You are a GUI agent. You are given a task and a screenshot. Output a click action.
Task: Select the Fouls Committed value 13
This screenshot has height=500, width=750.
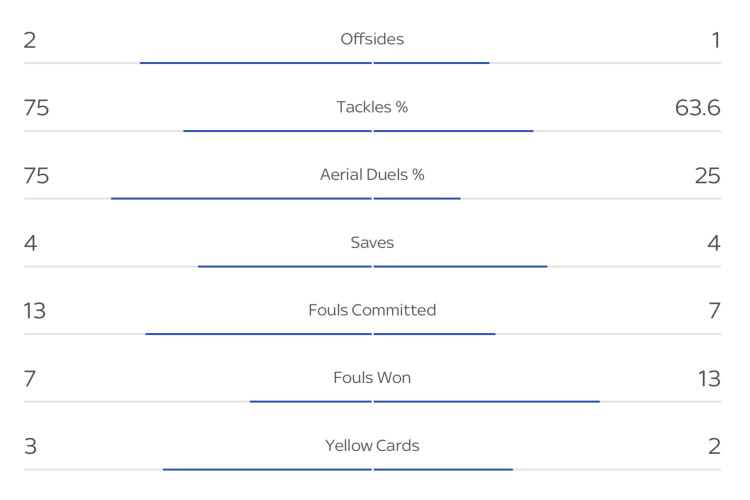[x=35, y=311]
